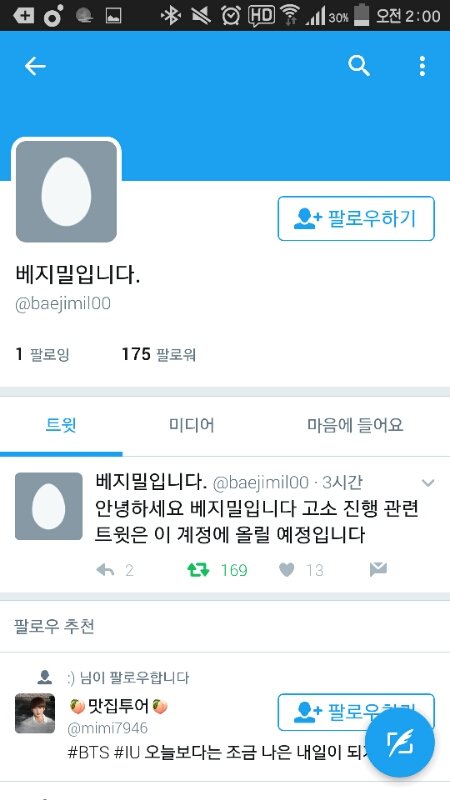Select the 트윗 tab
This screenshot has width=450, height=800.
[61, 425]
